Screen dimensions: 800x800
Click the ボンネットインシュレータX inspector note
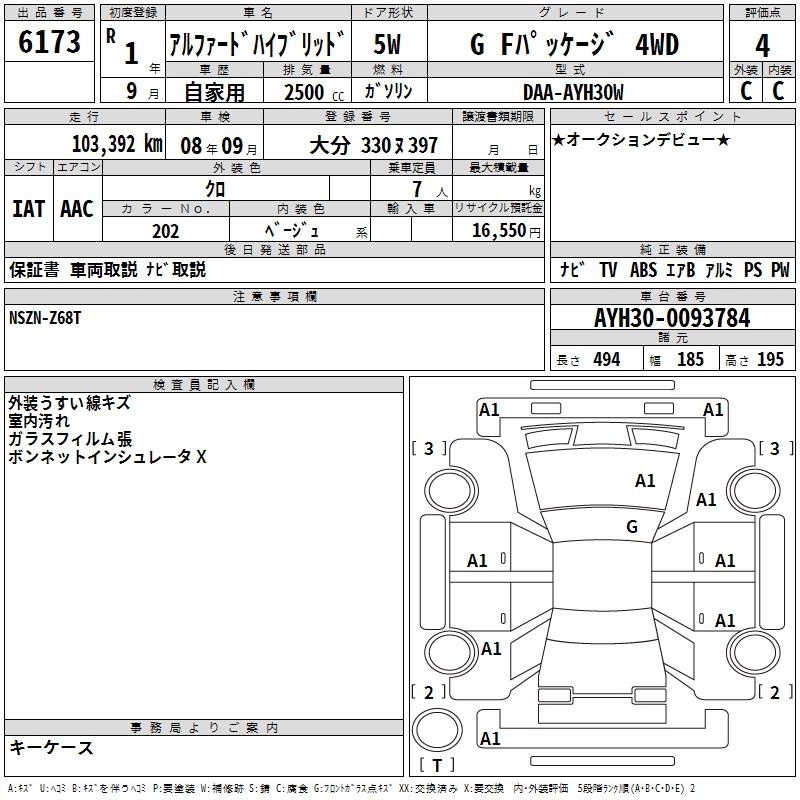107,457
